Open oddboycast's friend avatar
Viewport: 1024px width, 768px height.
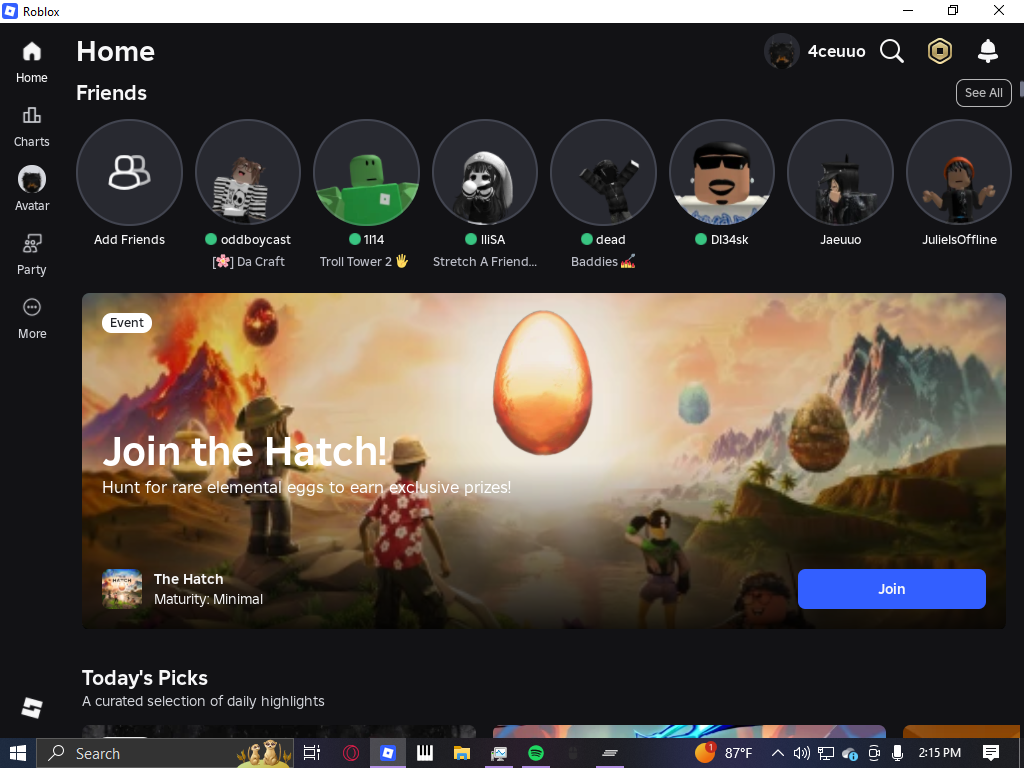248,172
